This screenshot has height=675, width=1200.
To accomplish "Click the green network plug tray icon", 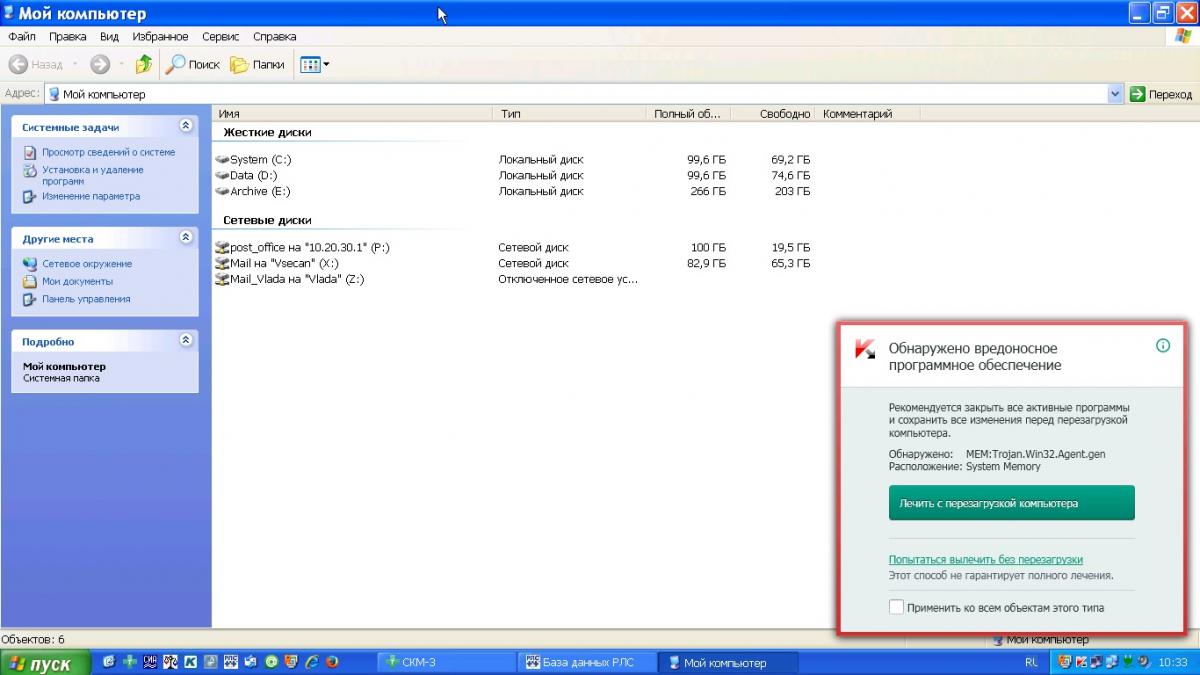I will 1128,662.
